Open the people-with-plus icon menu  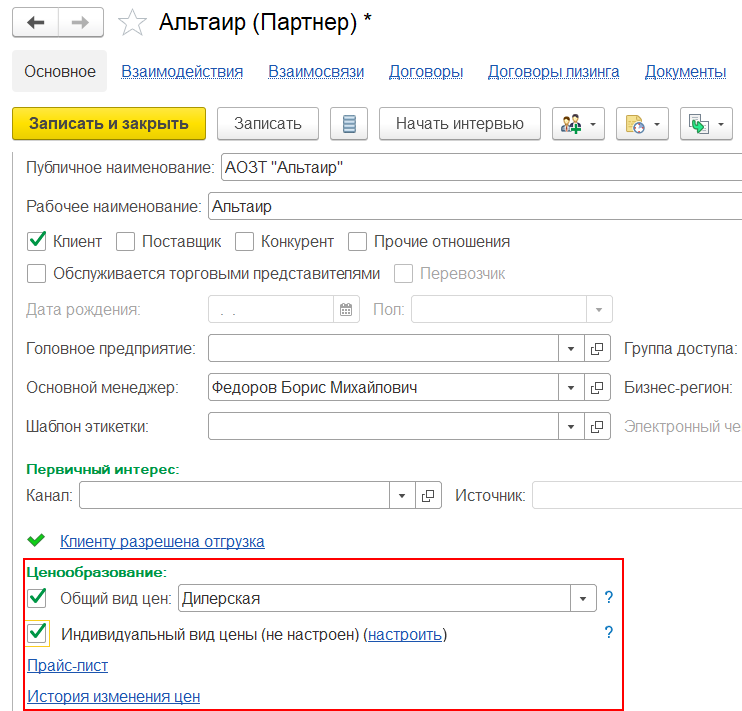point(579,124)
